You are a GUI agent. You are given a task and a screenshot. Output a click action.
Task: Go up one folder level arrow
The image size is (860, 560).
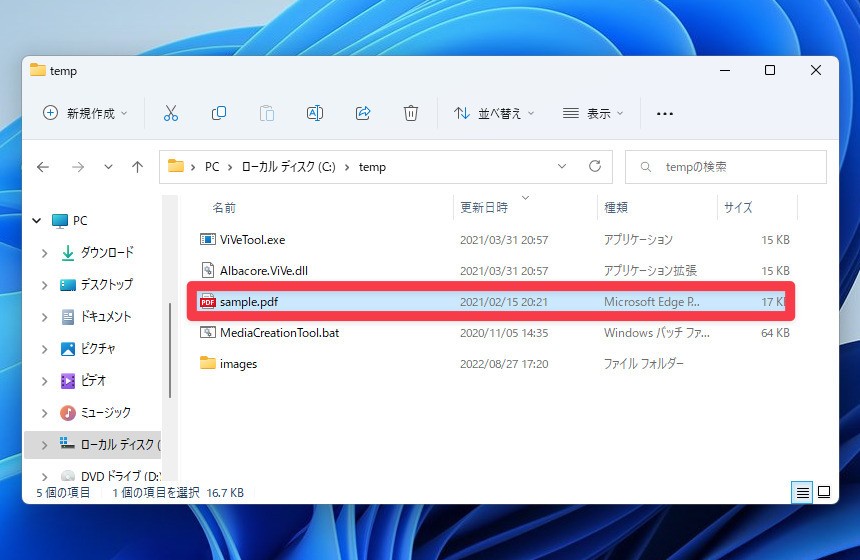pos(137,167)
